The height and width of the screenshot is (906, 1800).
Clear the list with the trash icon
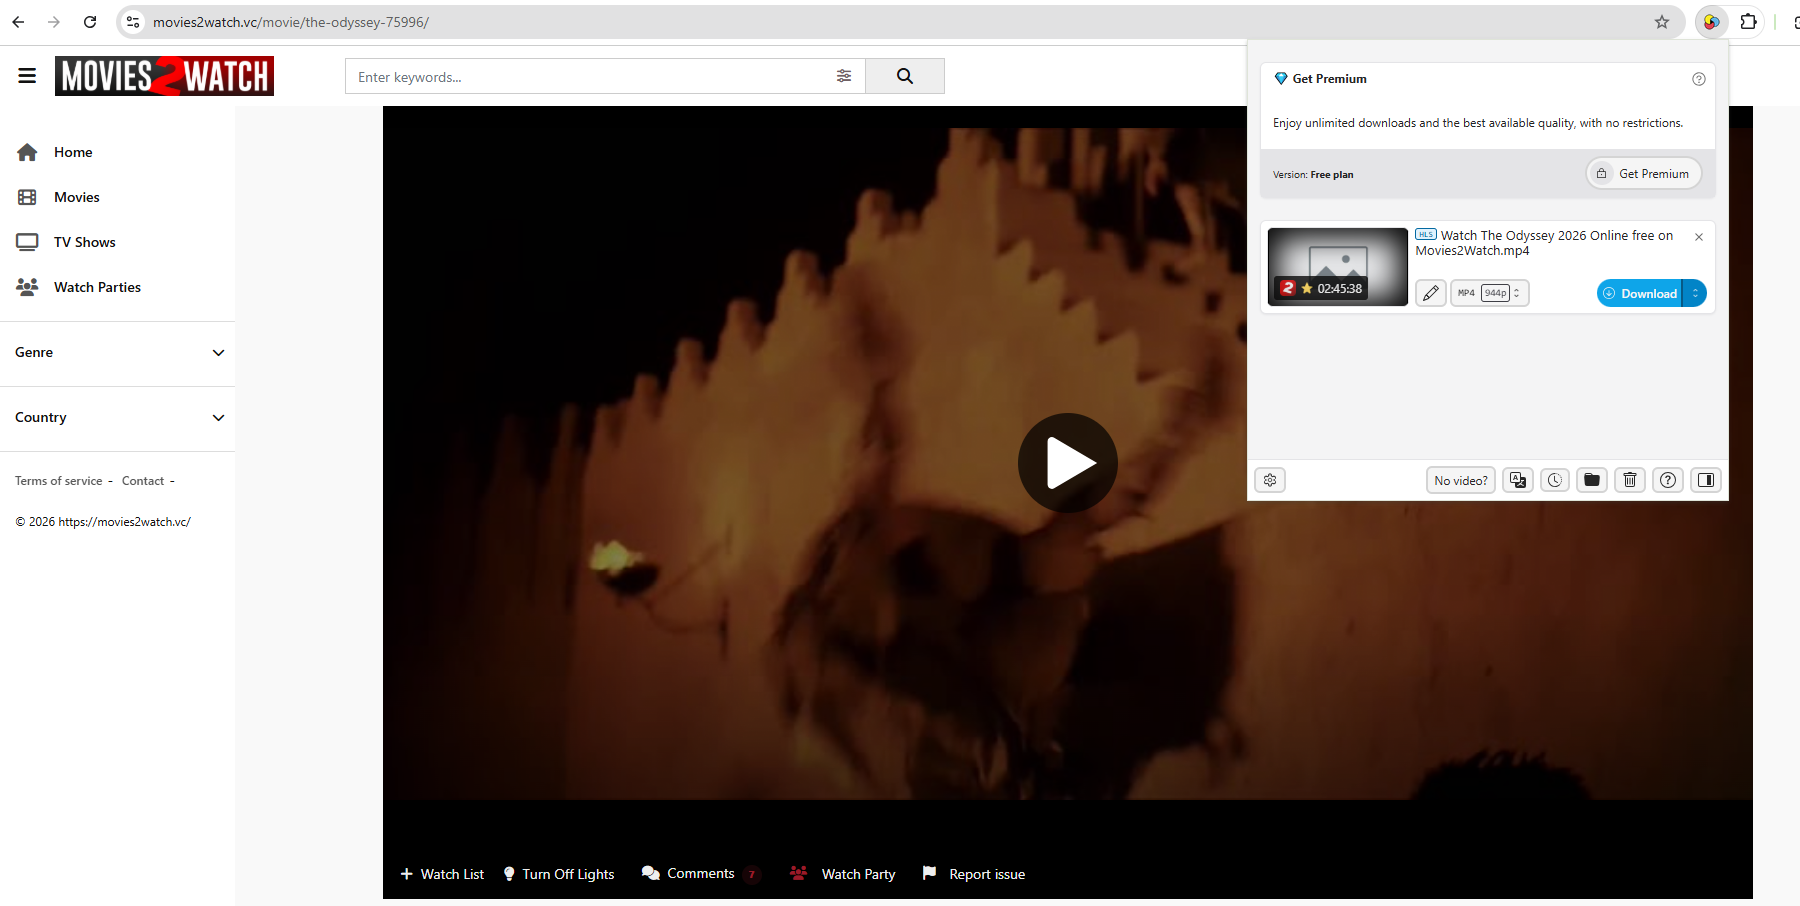(1630, 480)
